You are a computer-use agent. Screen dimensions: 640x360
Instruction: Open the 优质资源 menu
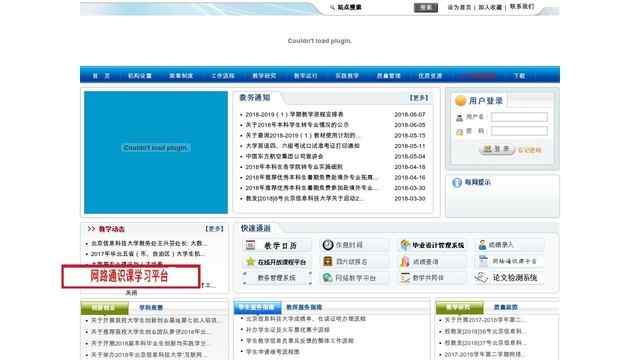(x=430, y=76)
